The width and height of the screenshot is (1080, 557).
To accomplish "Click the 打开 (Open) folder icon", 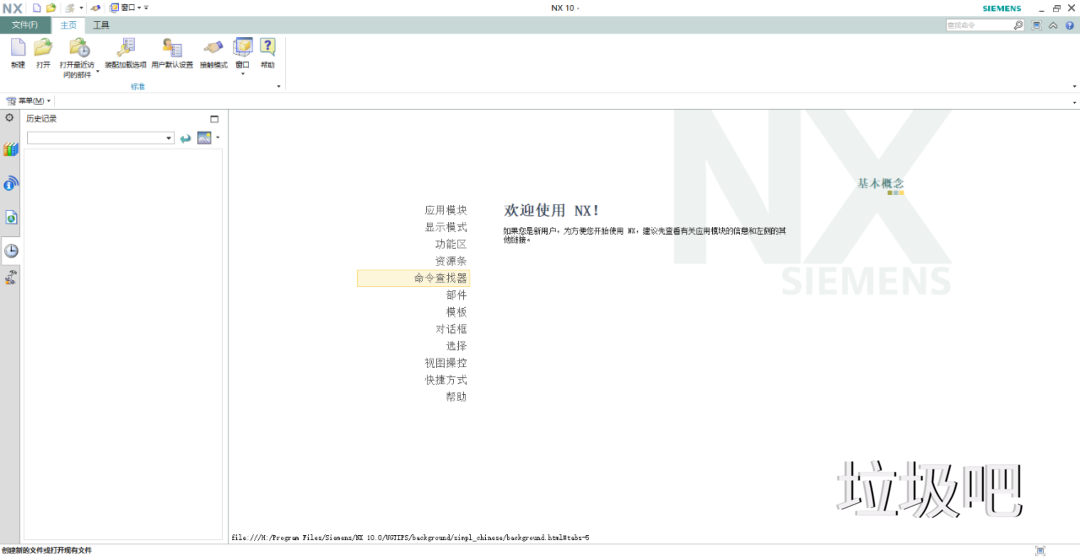I will point(43,48).
